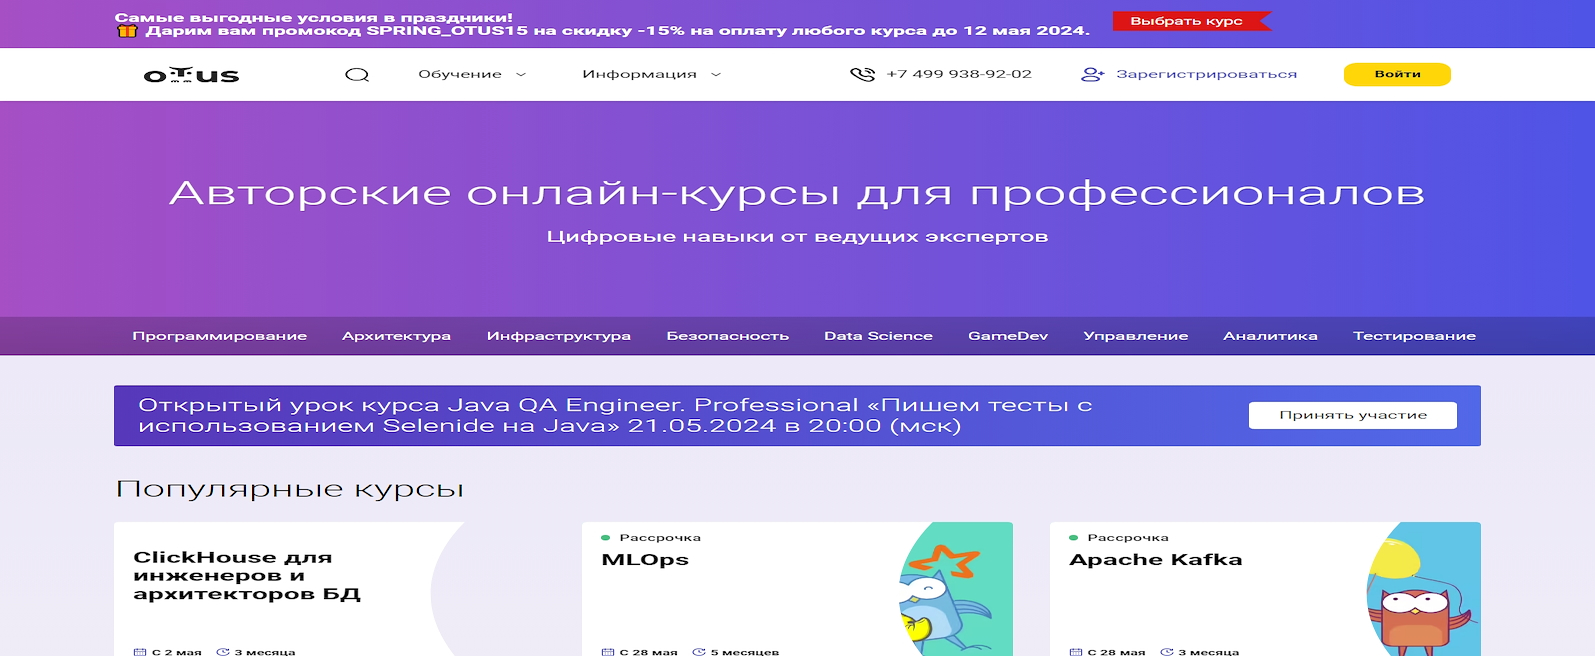1595x656 pixels.
Task: Click calendar icon on ClickHouse card
Action: click(x=140, y=652)
